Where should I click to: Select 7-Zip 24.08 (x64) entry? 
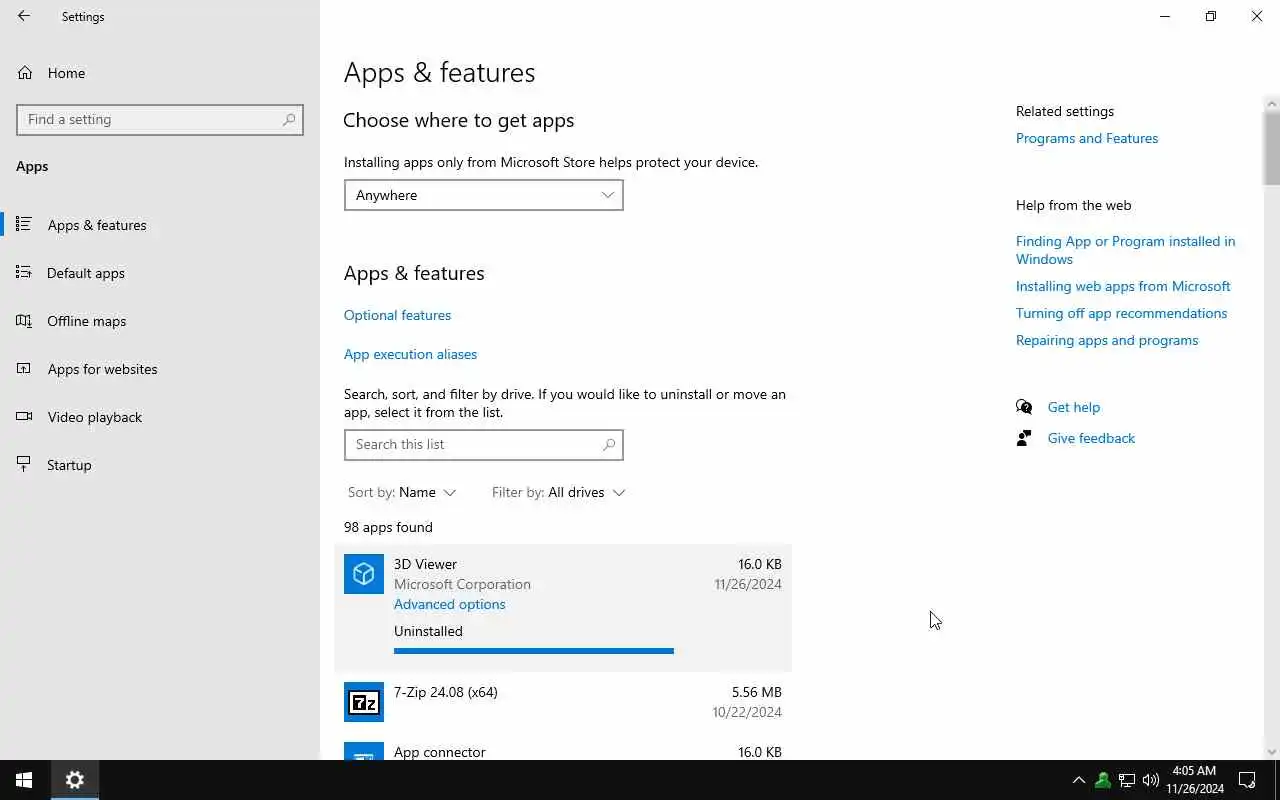tap(563, 702)
